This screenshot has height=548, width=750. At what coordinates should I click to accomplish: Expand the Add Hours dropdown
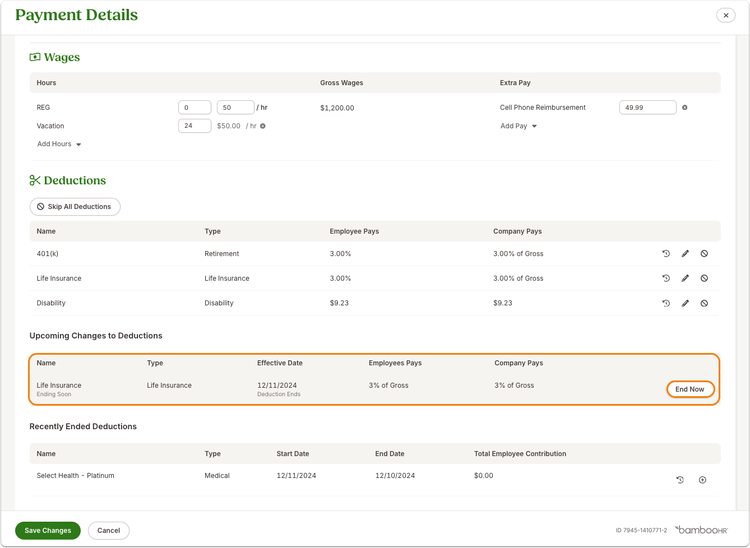coord(59,144)
